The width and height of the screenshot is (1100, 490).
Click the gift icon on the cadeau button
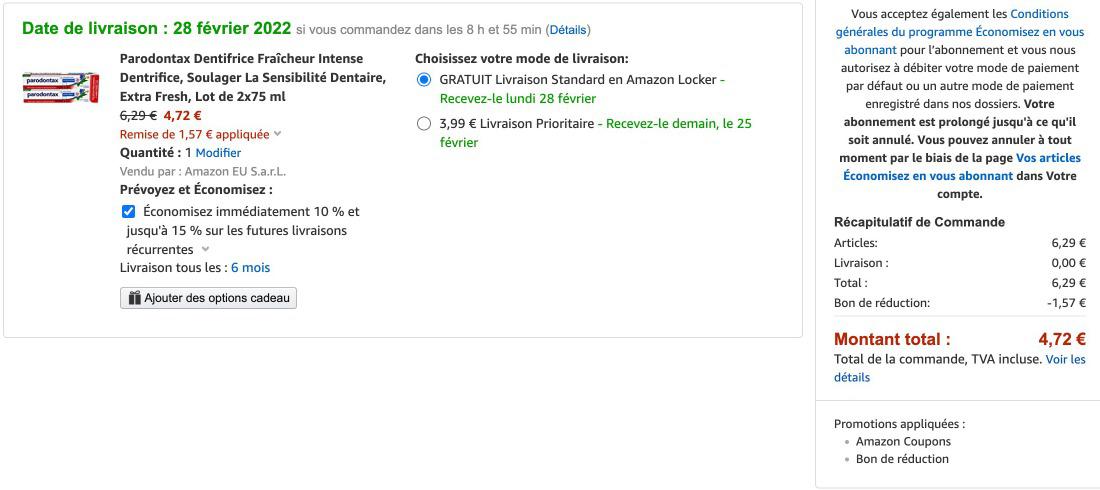tap(134, 298)
